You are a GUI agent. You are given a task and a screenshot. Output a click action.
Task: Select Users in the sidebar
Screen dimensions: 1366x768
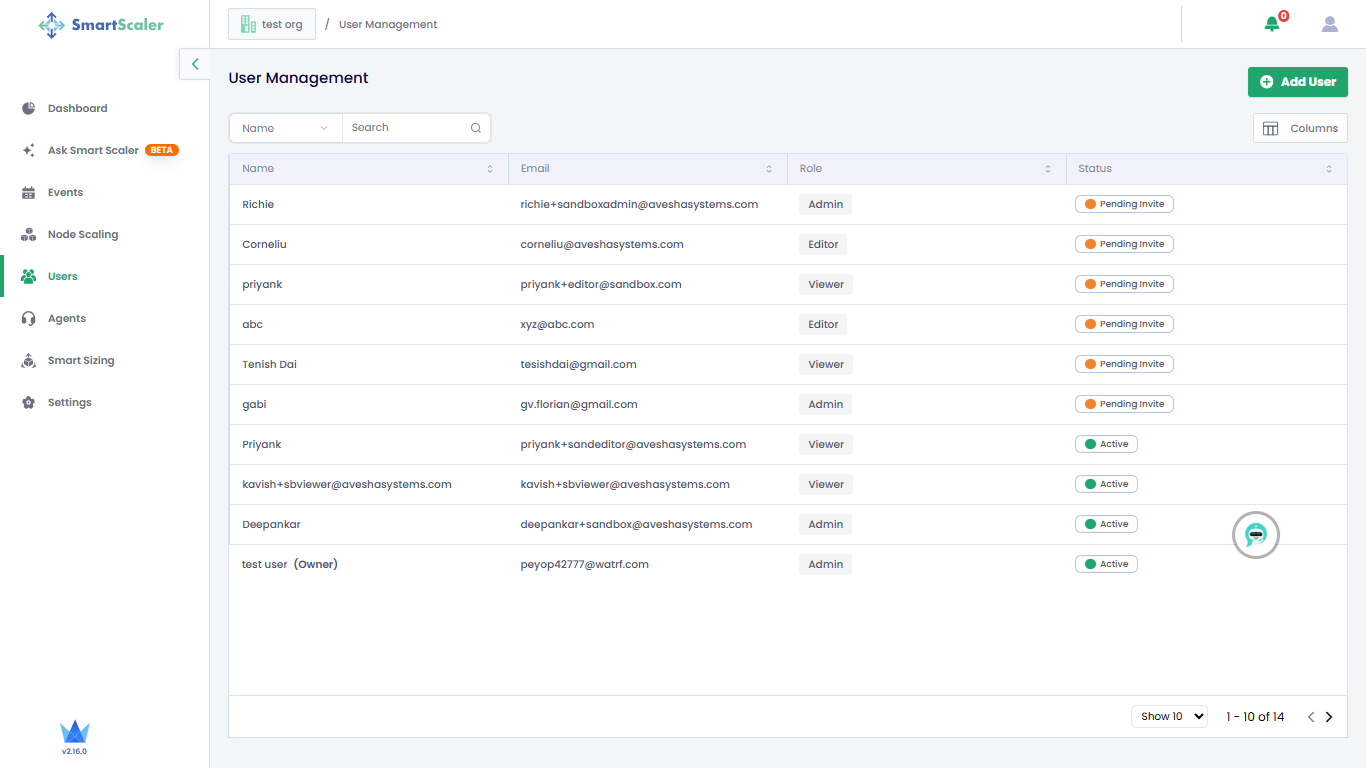point(62,276)
